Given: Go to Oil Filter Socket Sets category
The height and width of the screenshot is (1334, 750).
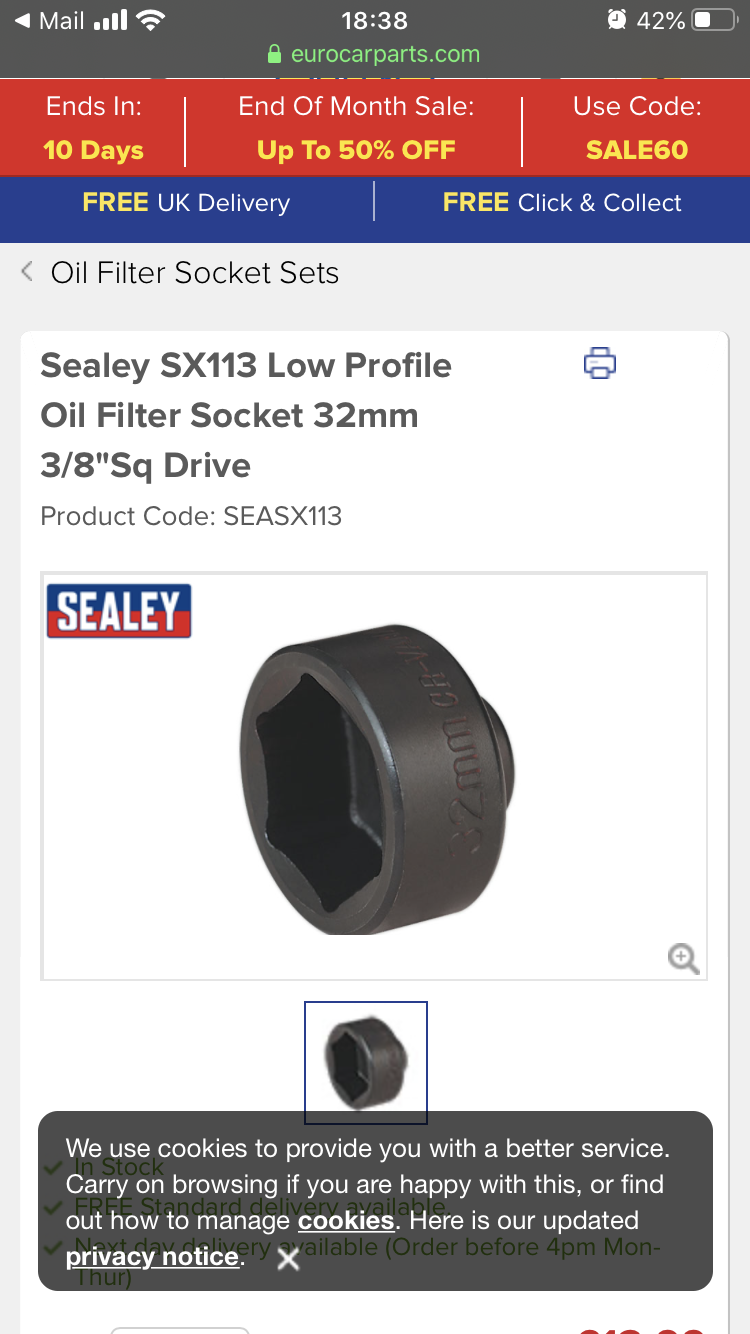Looking at the screenshot, I should (195, 273).
